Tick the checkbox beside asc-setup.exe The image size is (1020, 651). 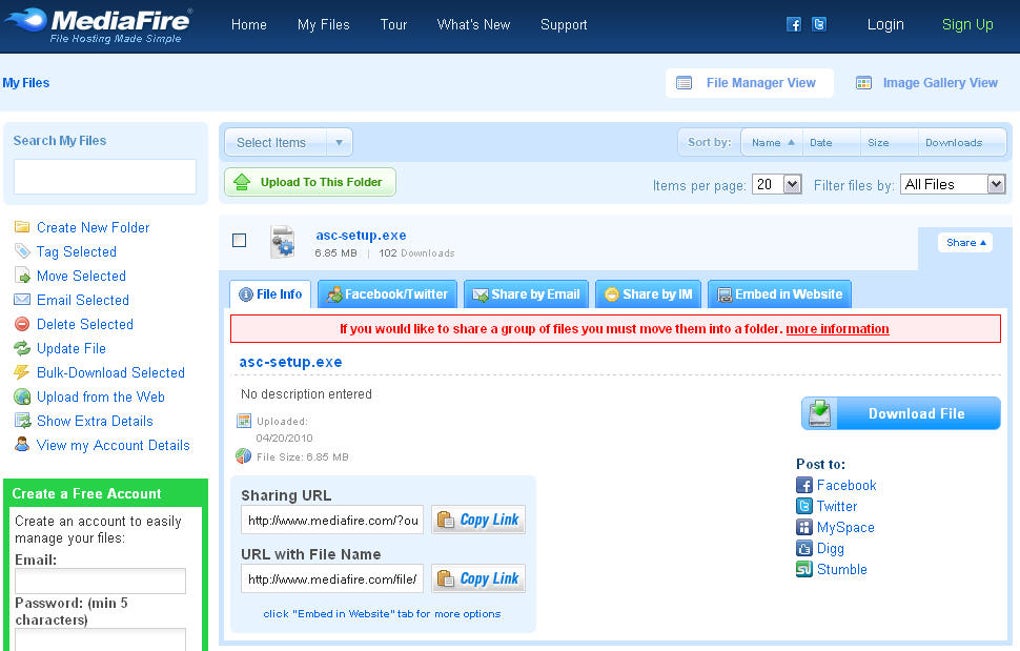pos(239,241)
